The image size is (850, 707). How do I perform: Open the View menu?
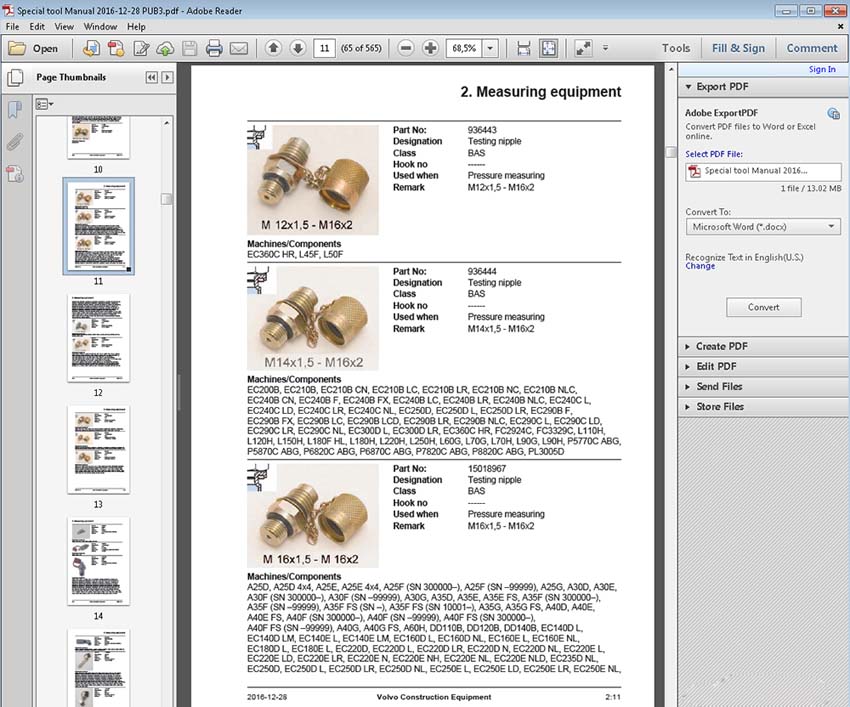[64, 27]
